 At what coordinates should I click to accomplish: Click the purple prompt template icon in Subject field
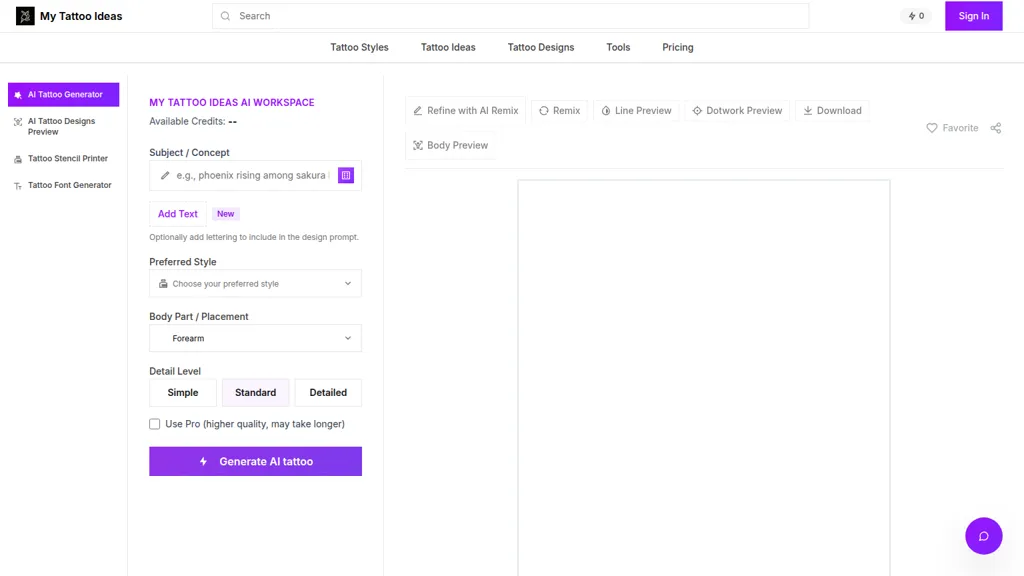point(346,175)
